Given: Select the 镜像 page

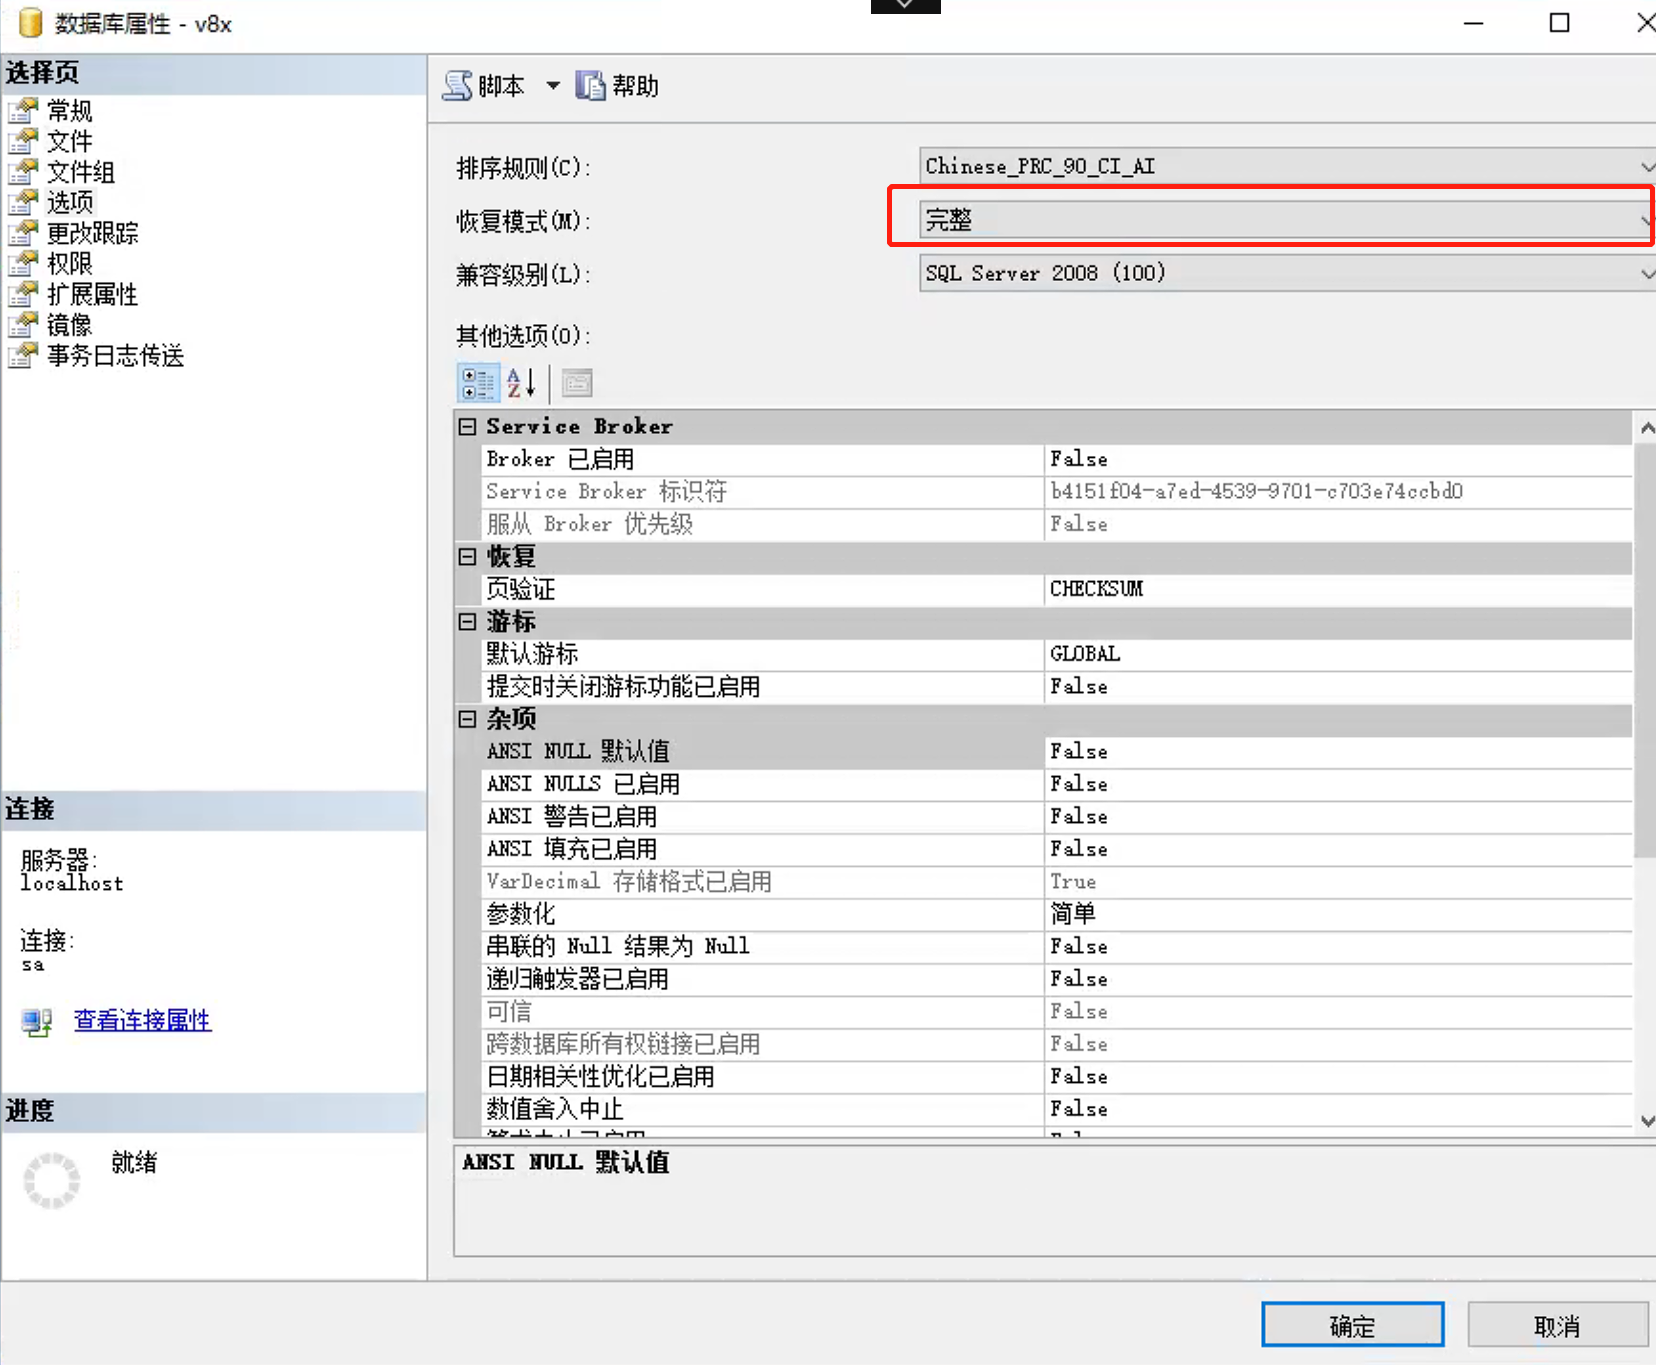Looking at the screenshot, I should (x=69, y=325).
